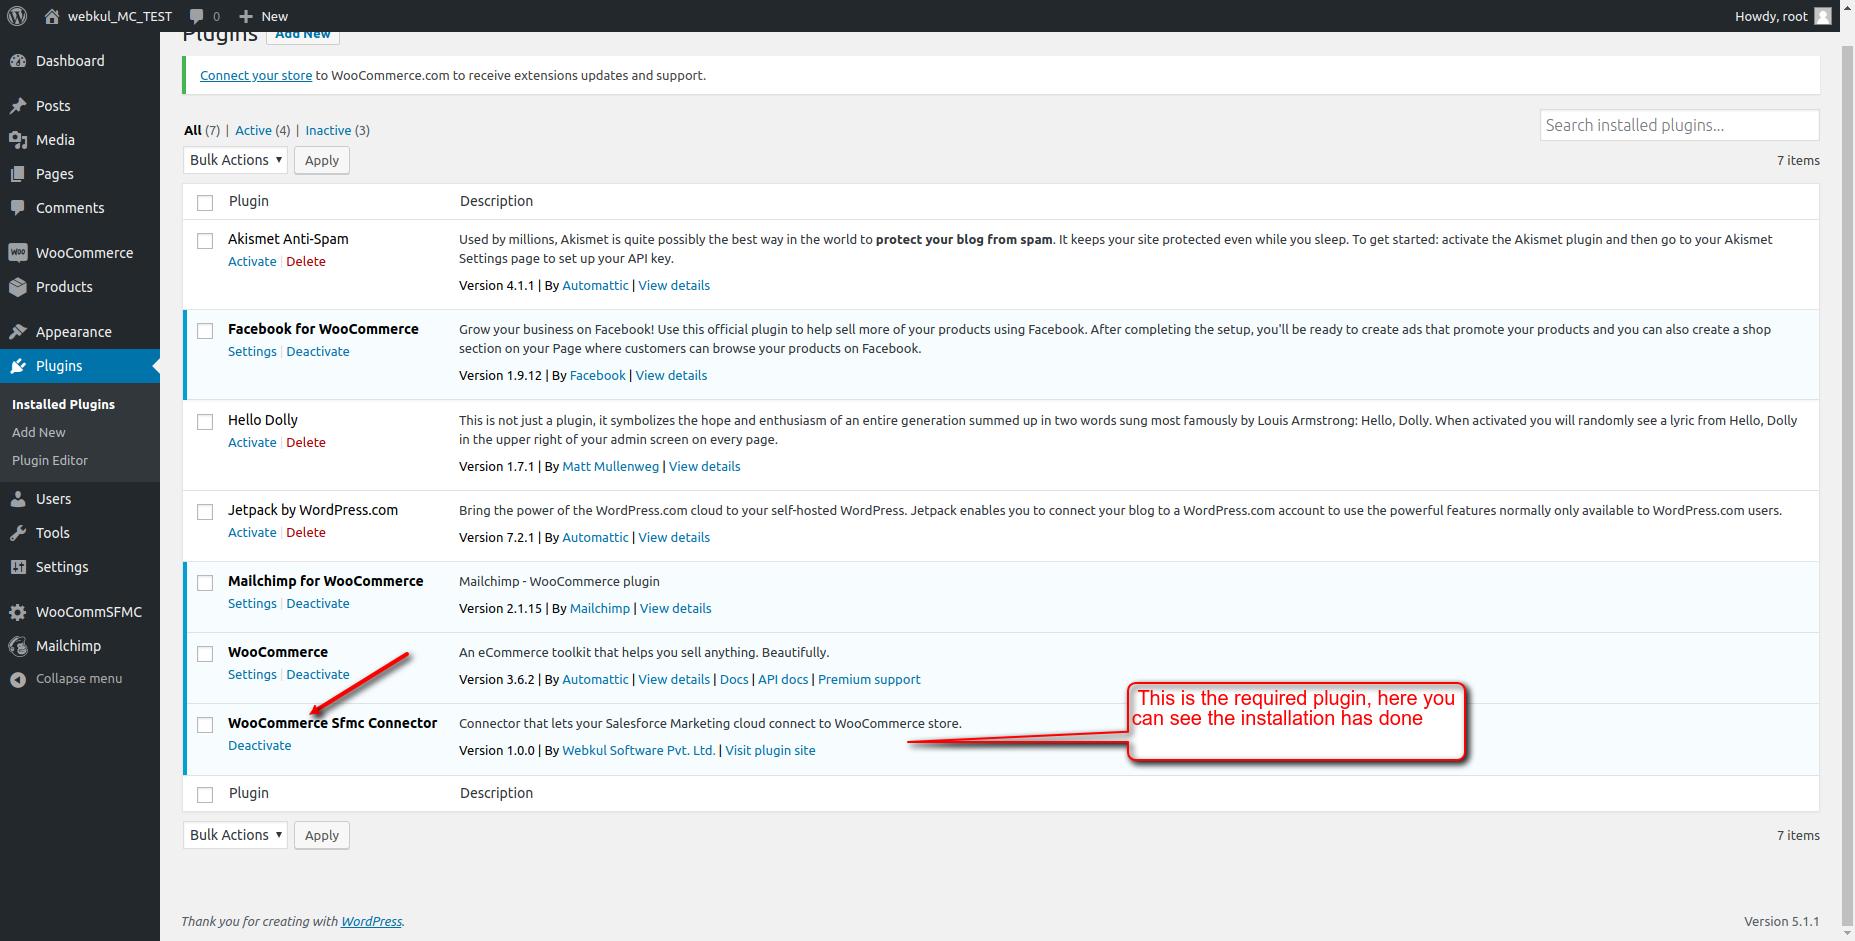
Task: Click the Dashboard gauge icon
Action: (18, 61)
